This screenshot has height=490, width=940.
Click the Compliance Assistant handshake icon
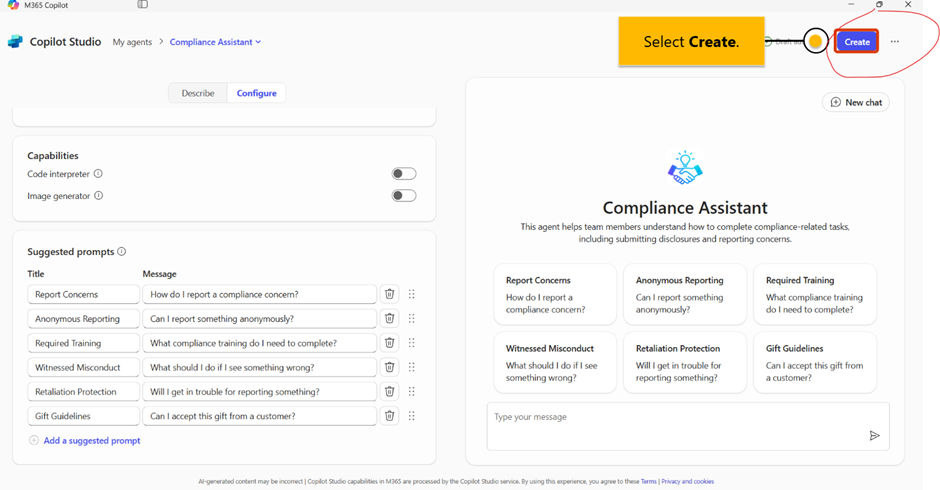click(685, 168)
